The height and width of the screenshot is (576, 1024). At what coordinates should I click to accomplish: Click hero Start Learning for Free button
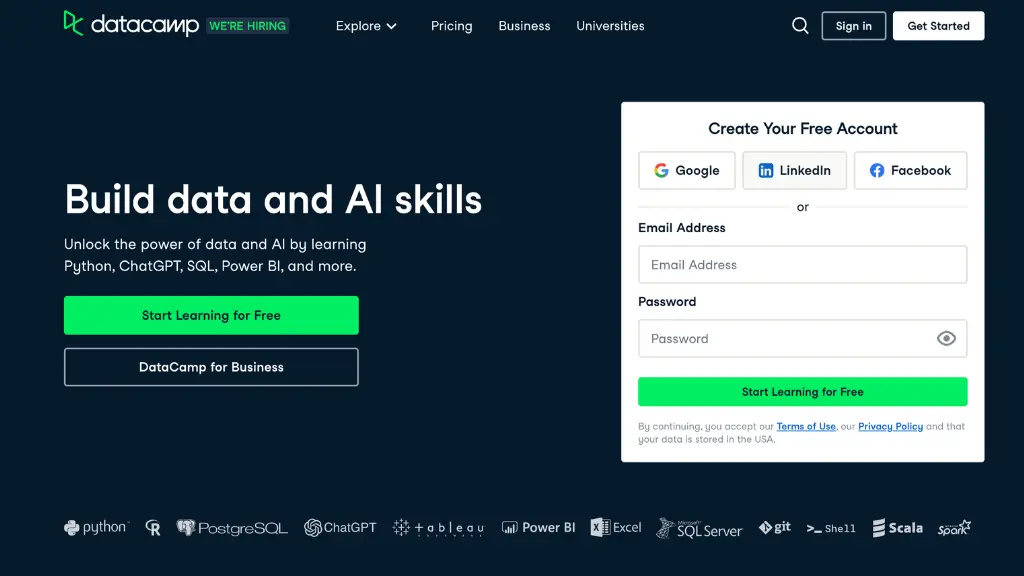pos(211,315)
